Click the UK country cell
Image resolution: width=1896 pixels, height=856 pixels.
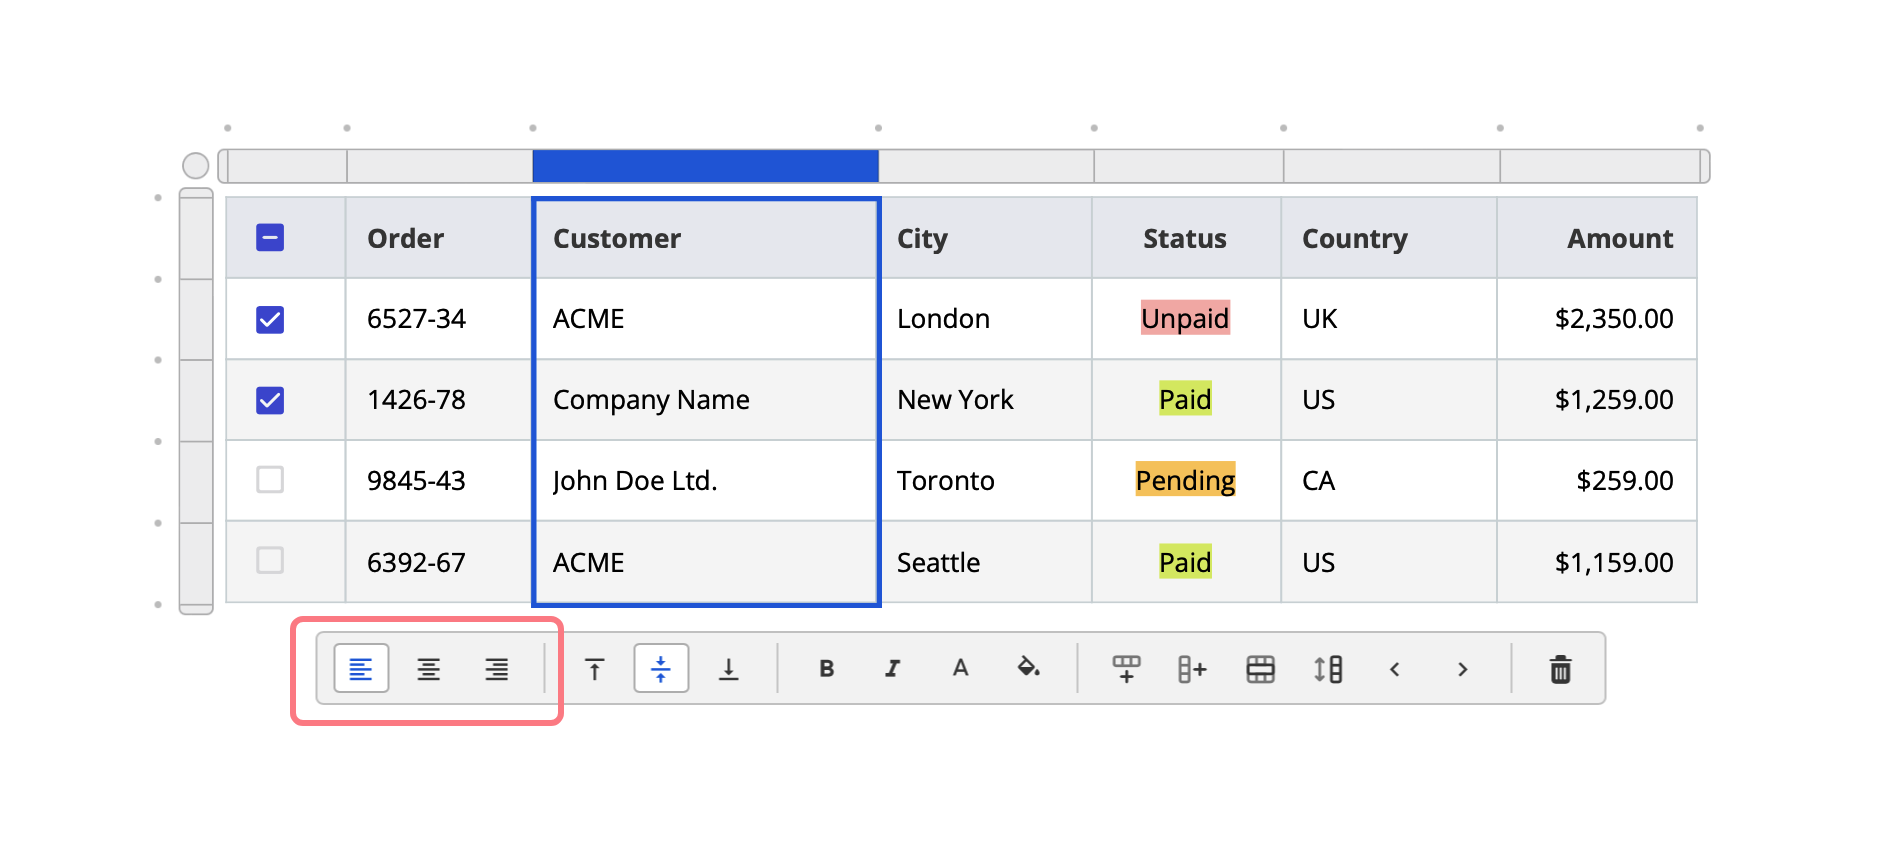pyautogui.click(x=1389, y=319)
